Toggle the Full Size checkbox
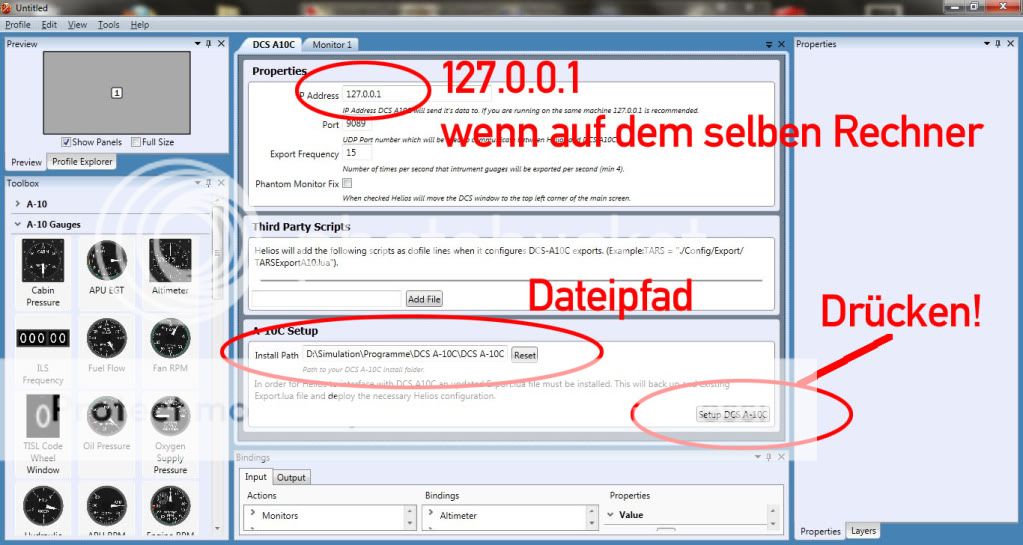Image resolution: width=1023 pixels, height=545 pixels. [x=136, y=142]
